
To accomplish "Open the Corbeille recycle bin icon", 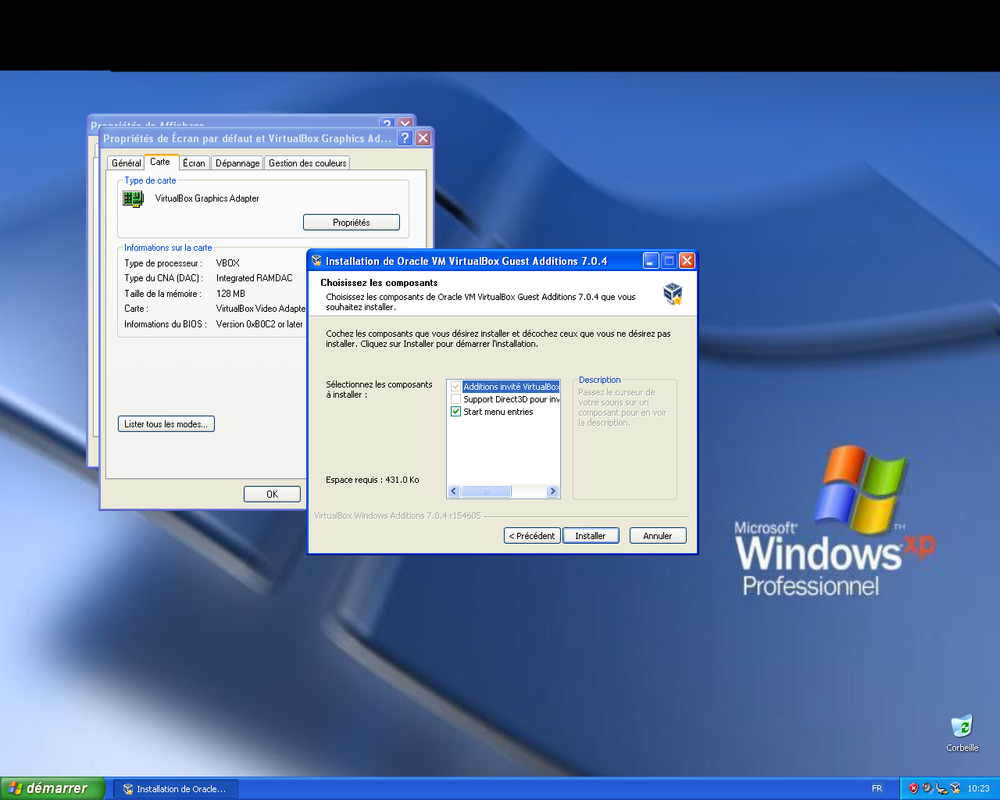I will (962, 726).
